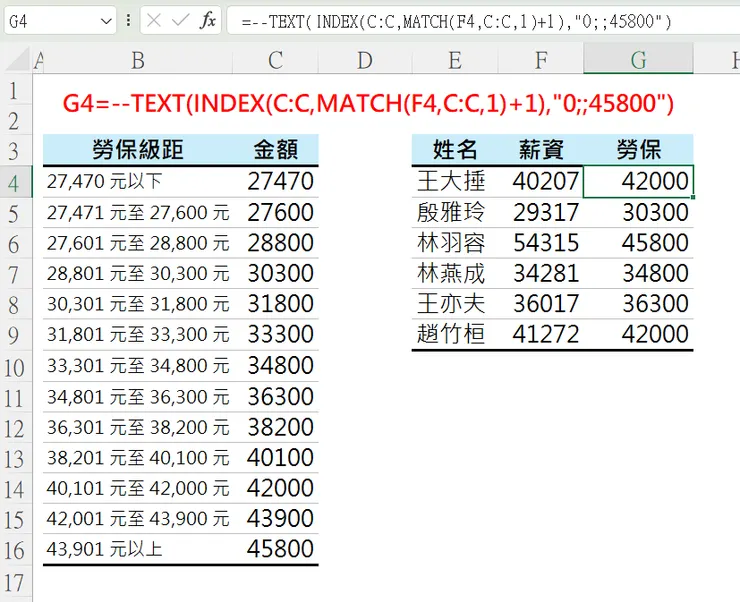The width and height of the screenshot is (740, 602).
Task: Click header cell 金額
Action: pos(276,150)
